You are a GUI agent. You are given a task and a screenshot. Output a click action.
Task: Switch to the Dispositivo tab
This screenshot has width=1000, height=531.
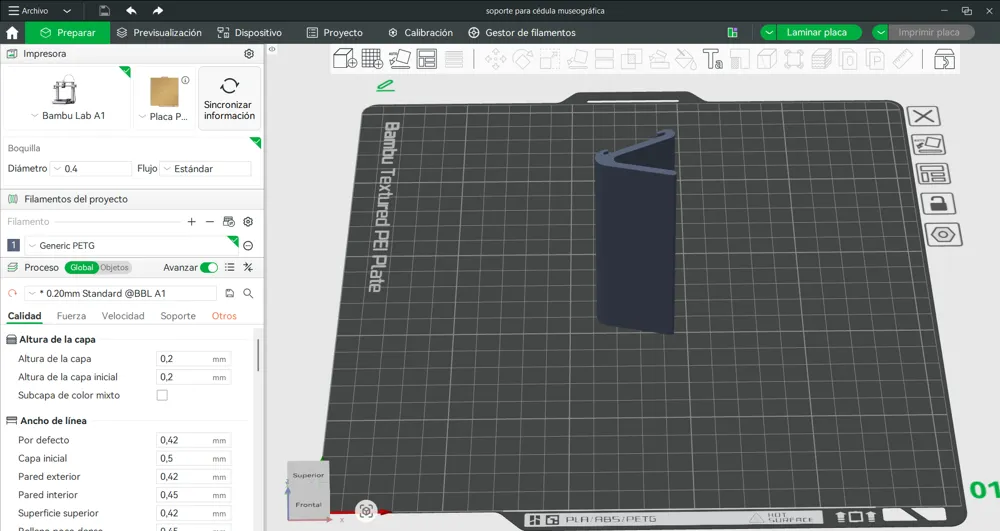(249, 33)
